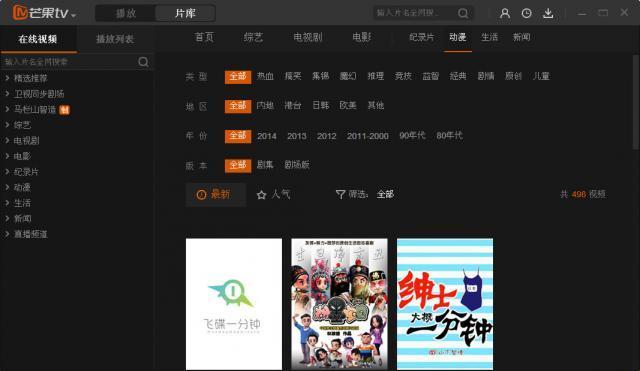Viewport: 640px width, 371px height.
Task: Open the watch history clock icon
Action: [527, 13]
